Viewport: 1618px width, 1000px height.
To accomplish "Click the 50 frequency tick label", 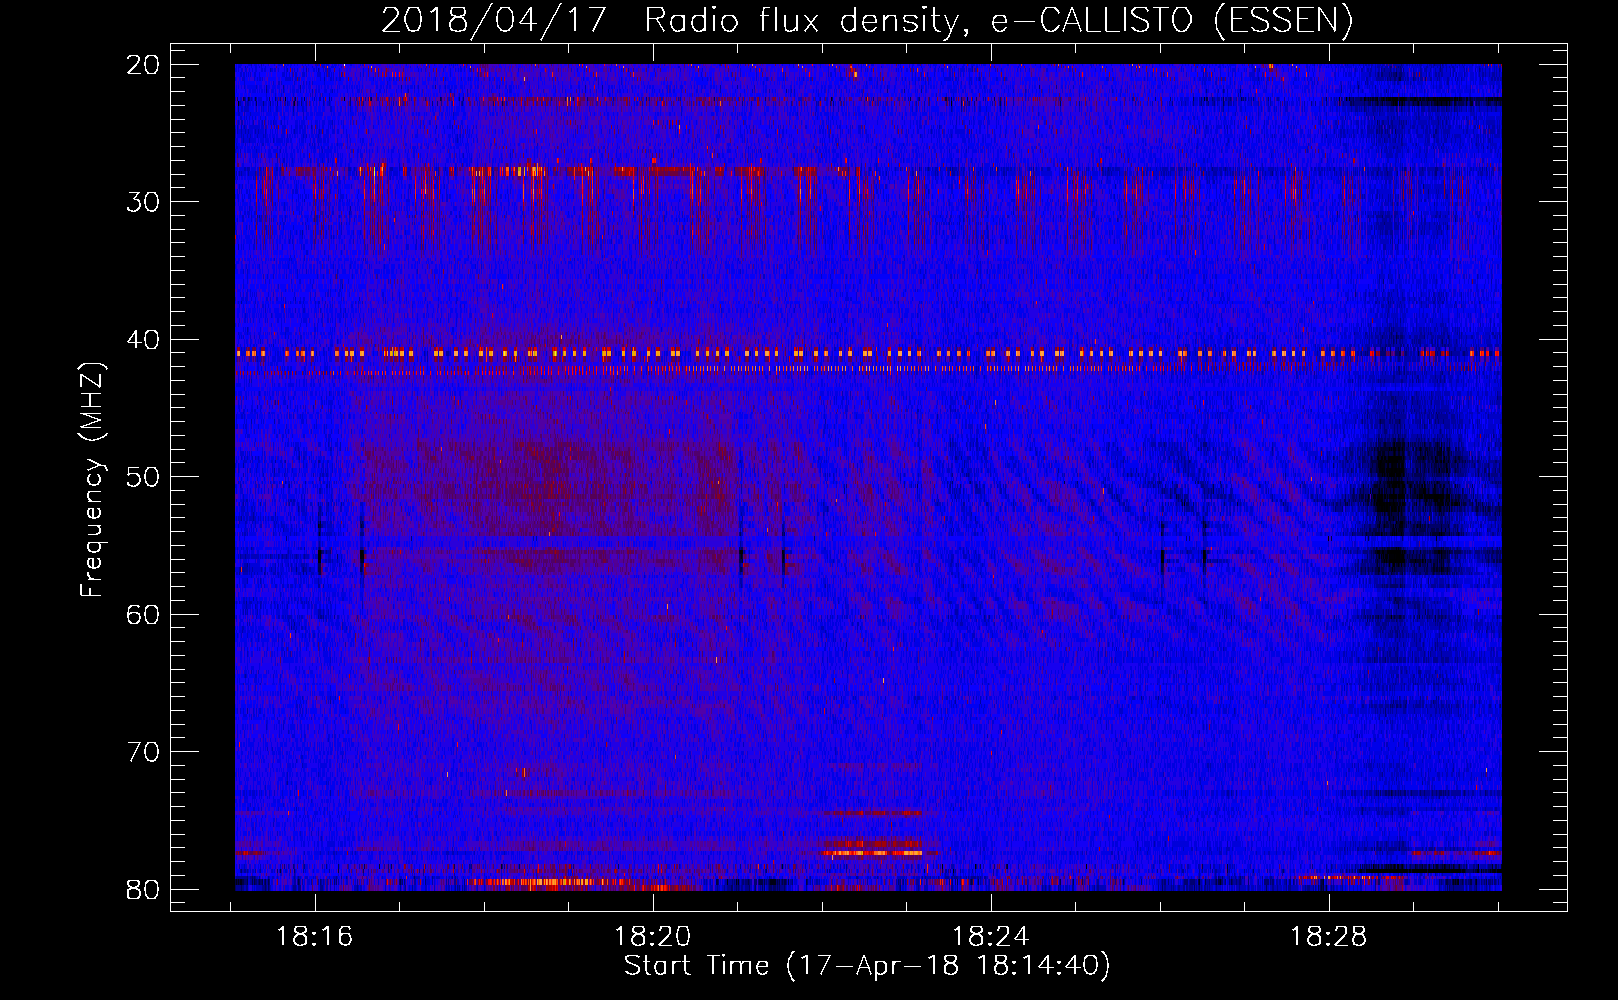I will [143, 477].
